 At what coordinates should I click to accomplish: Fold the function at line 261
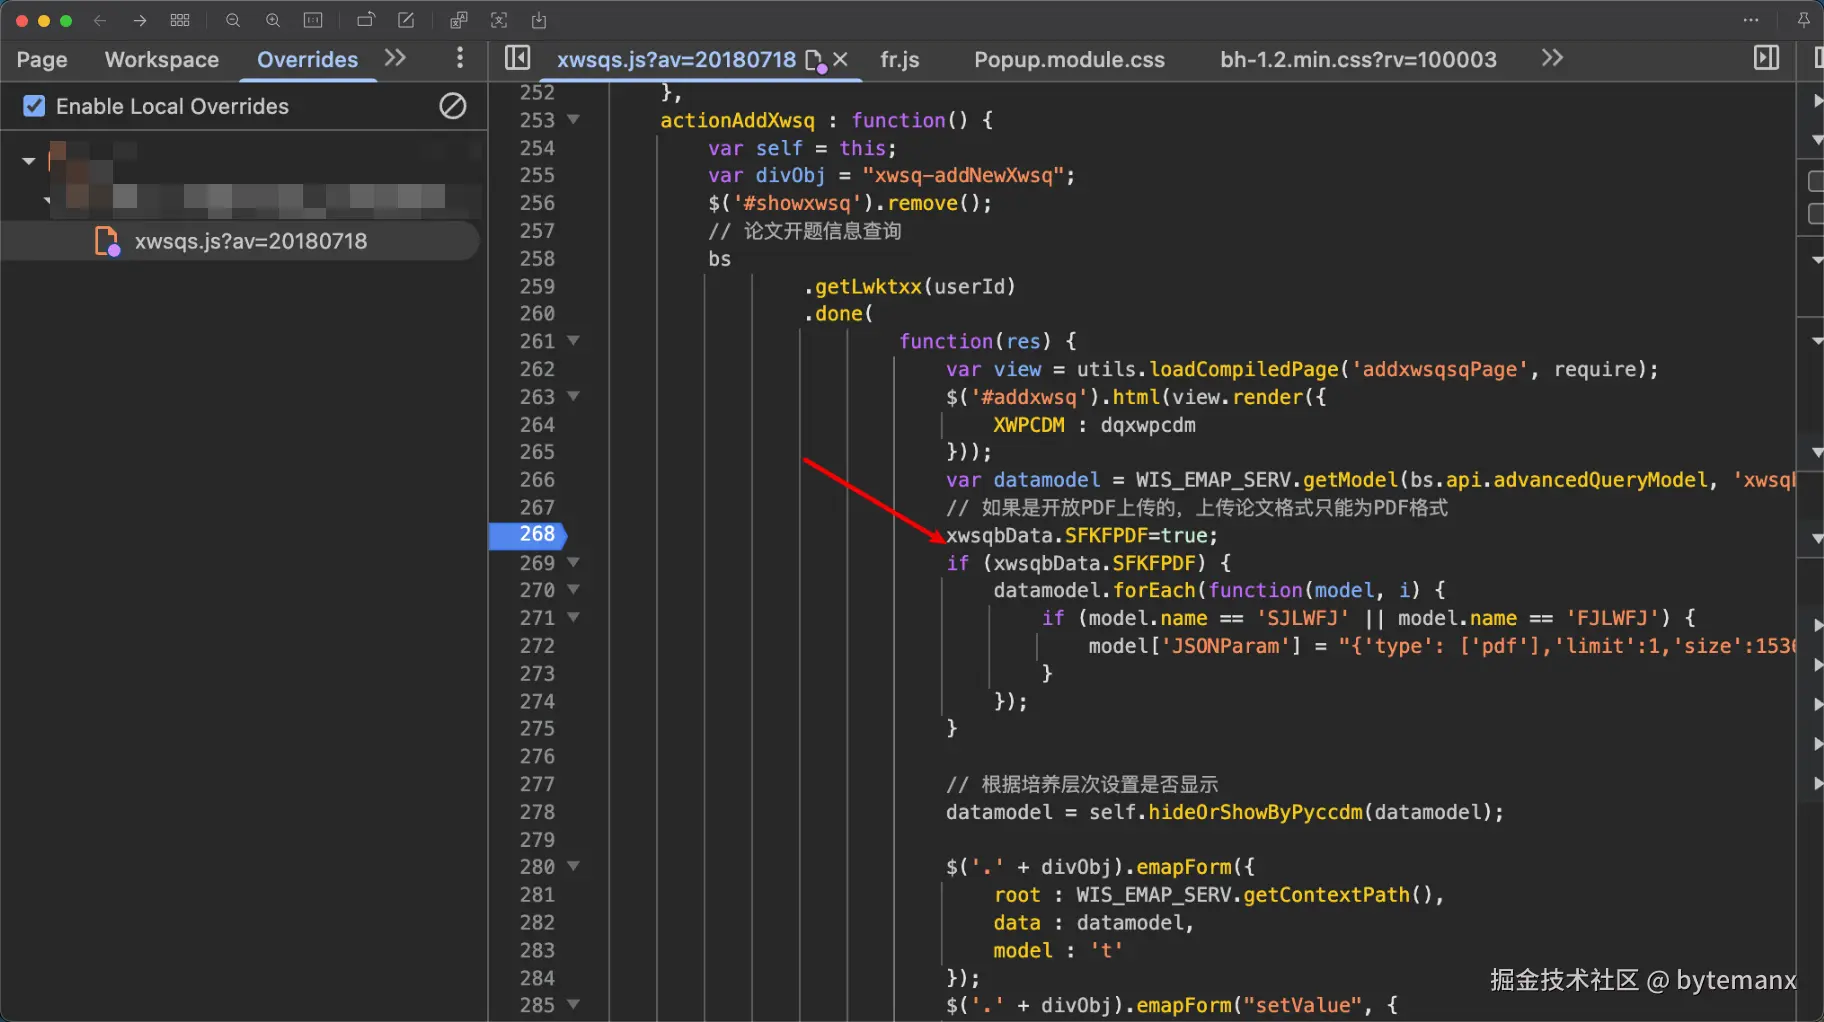tap(574, 341)
